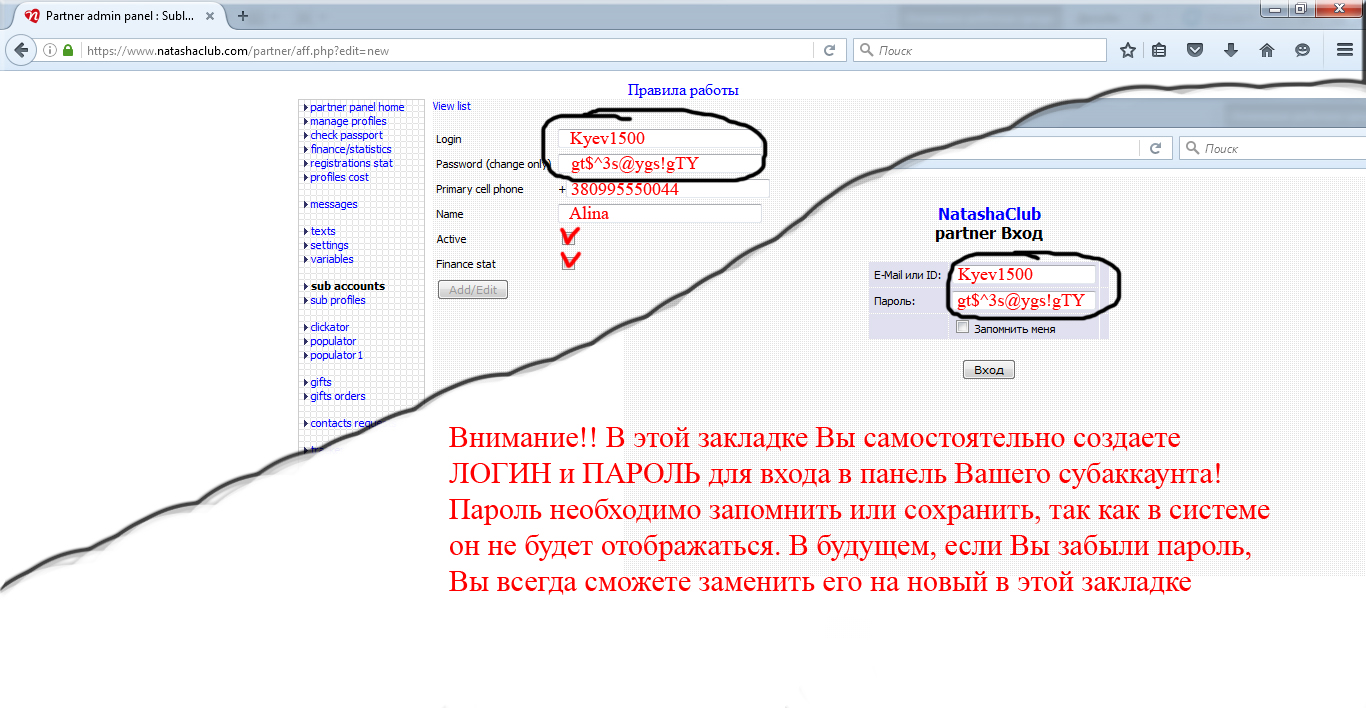Toggle the Active checkbox
Viewport: 1366px width, 708px height.
click(x=569, y=238)
